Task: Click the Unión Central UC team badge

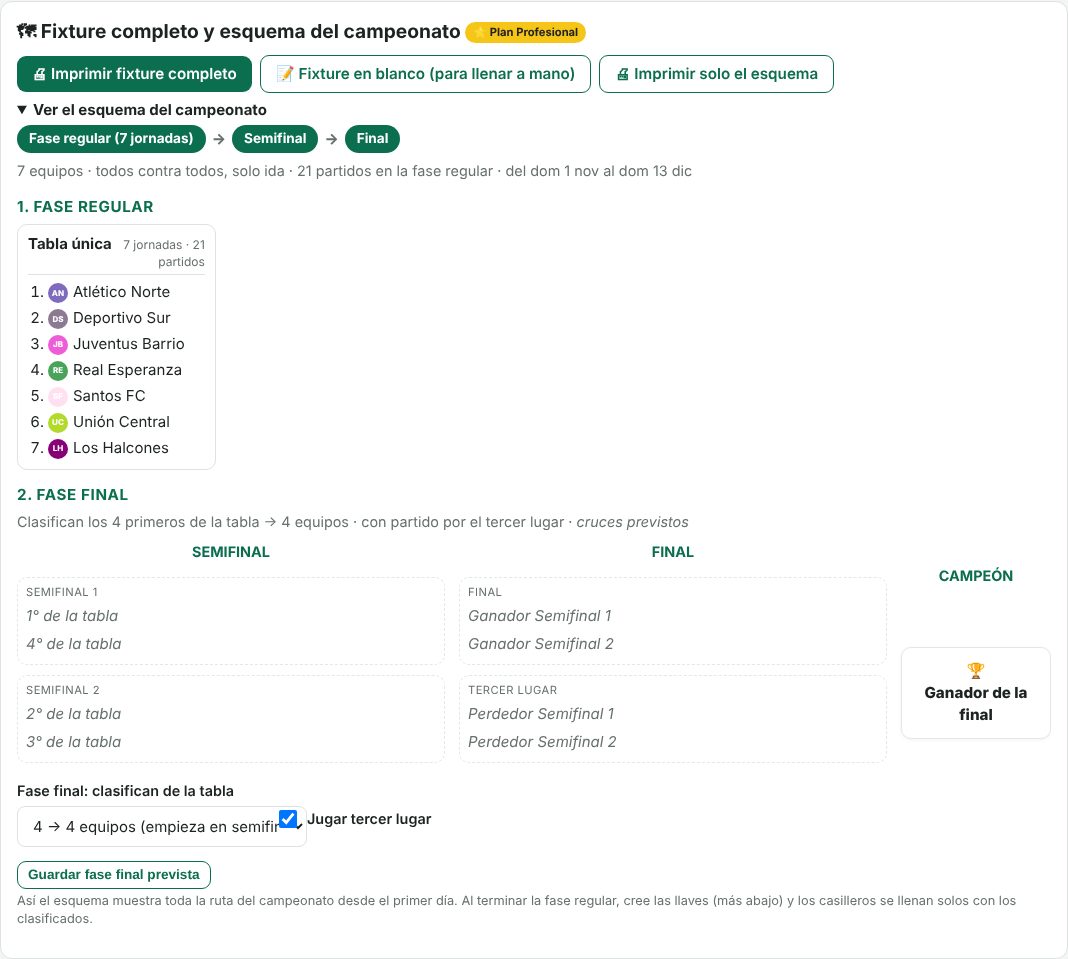Action: [58, 422]
